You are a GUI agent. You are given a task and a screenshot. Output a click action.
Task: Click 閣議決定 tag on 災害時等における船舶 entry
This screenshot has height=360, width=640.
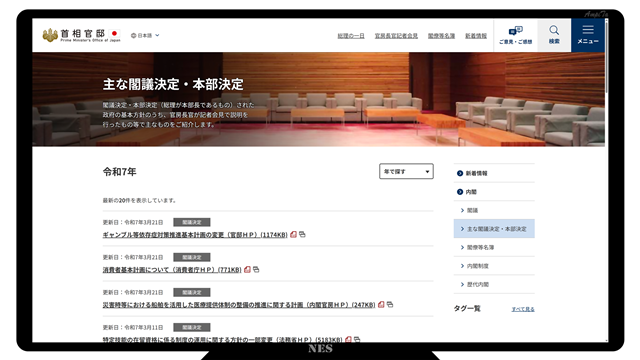click(192, 292)
